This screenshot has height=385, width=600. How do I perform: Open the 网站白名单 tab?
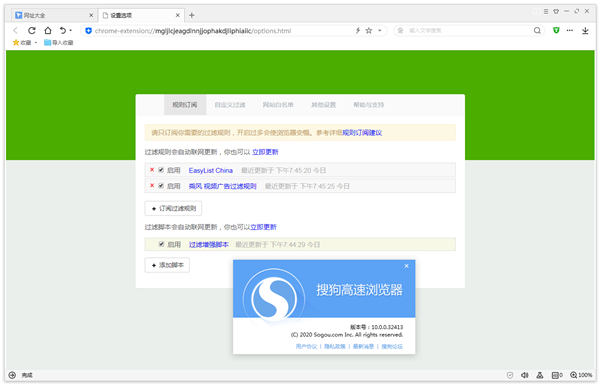(278, 105)
